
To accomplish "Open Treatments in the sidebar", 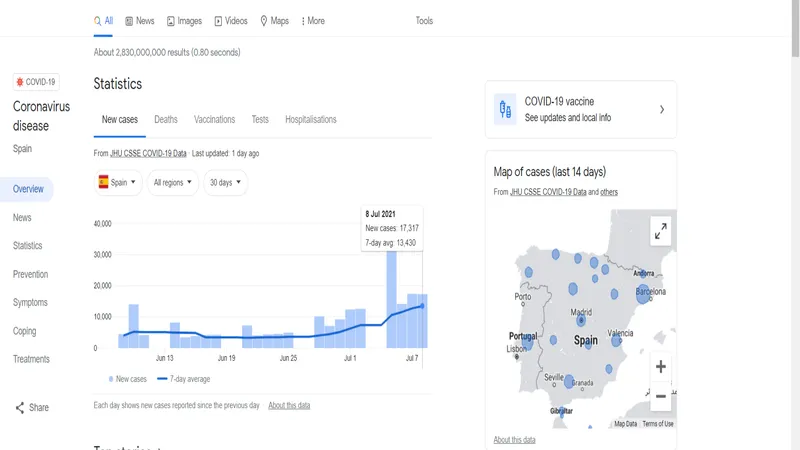I will (x=31, y=359).
